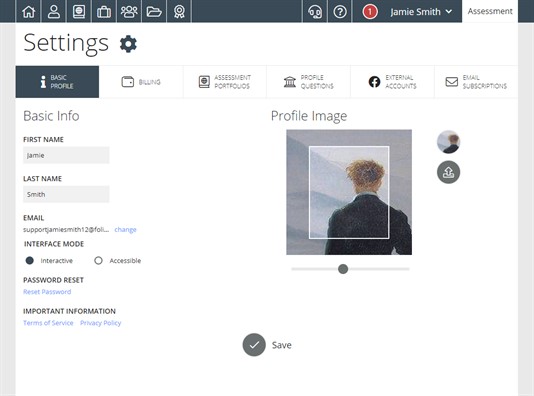Image resolution: width=534 pixels, height=396 pixels.
Task: Click the Save text label
Action: tap(282, 345)
